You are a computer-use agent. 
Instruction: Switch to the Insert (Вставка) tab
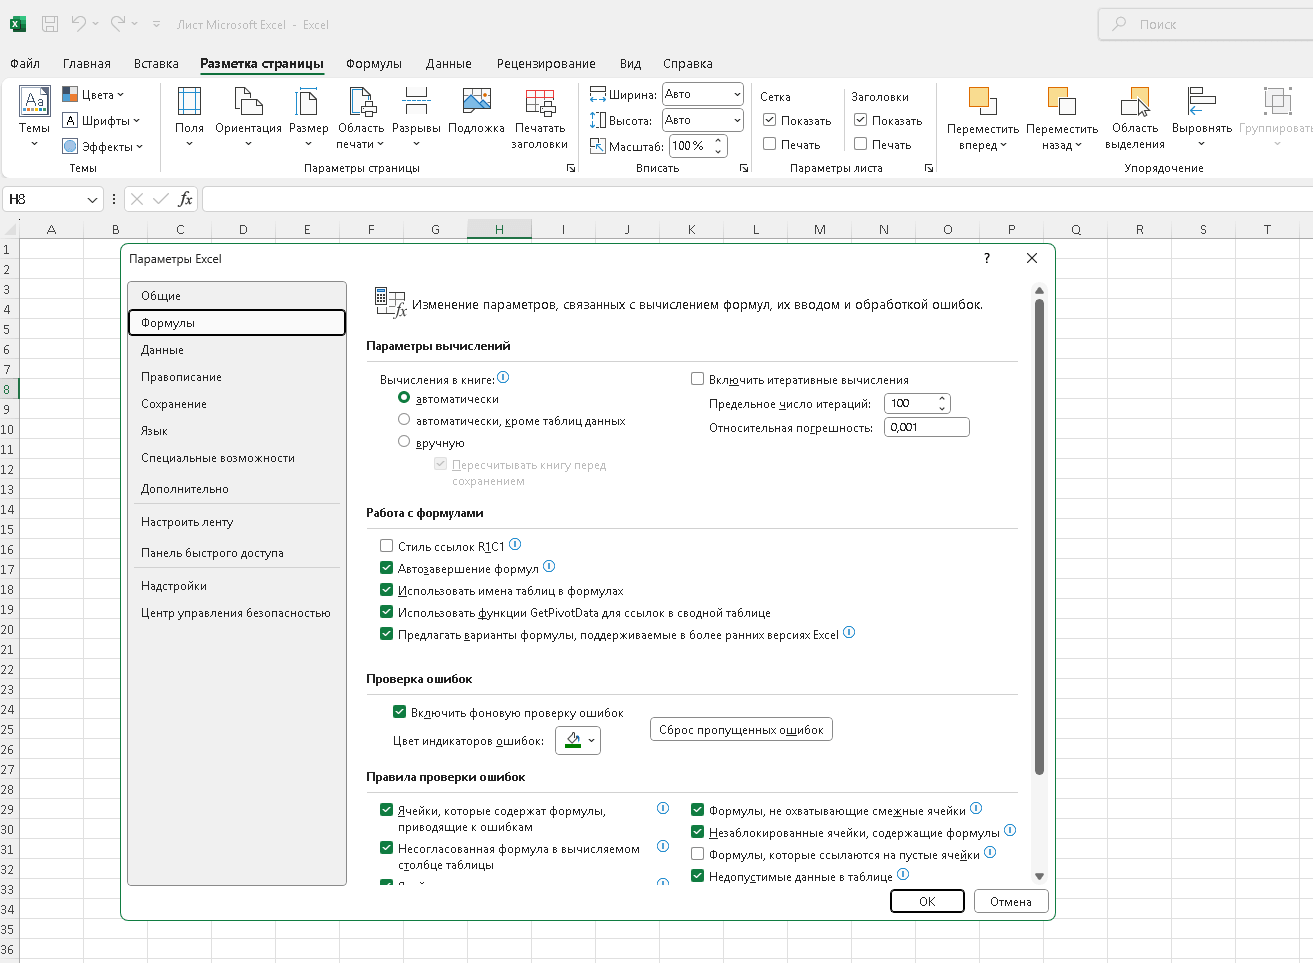pos(156,63)
